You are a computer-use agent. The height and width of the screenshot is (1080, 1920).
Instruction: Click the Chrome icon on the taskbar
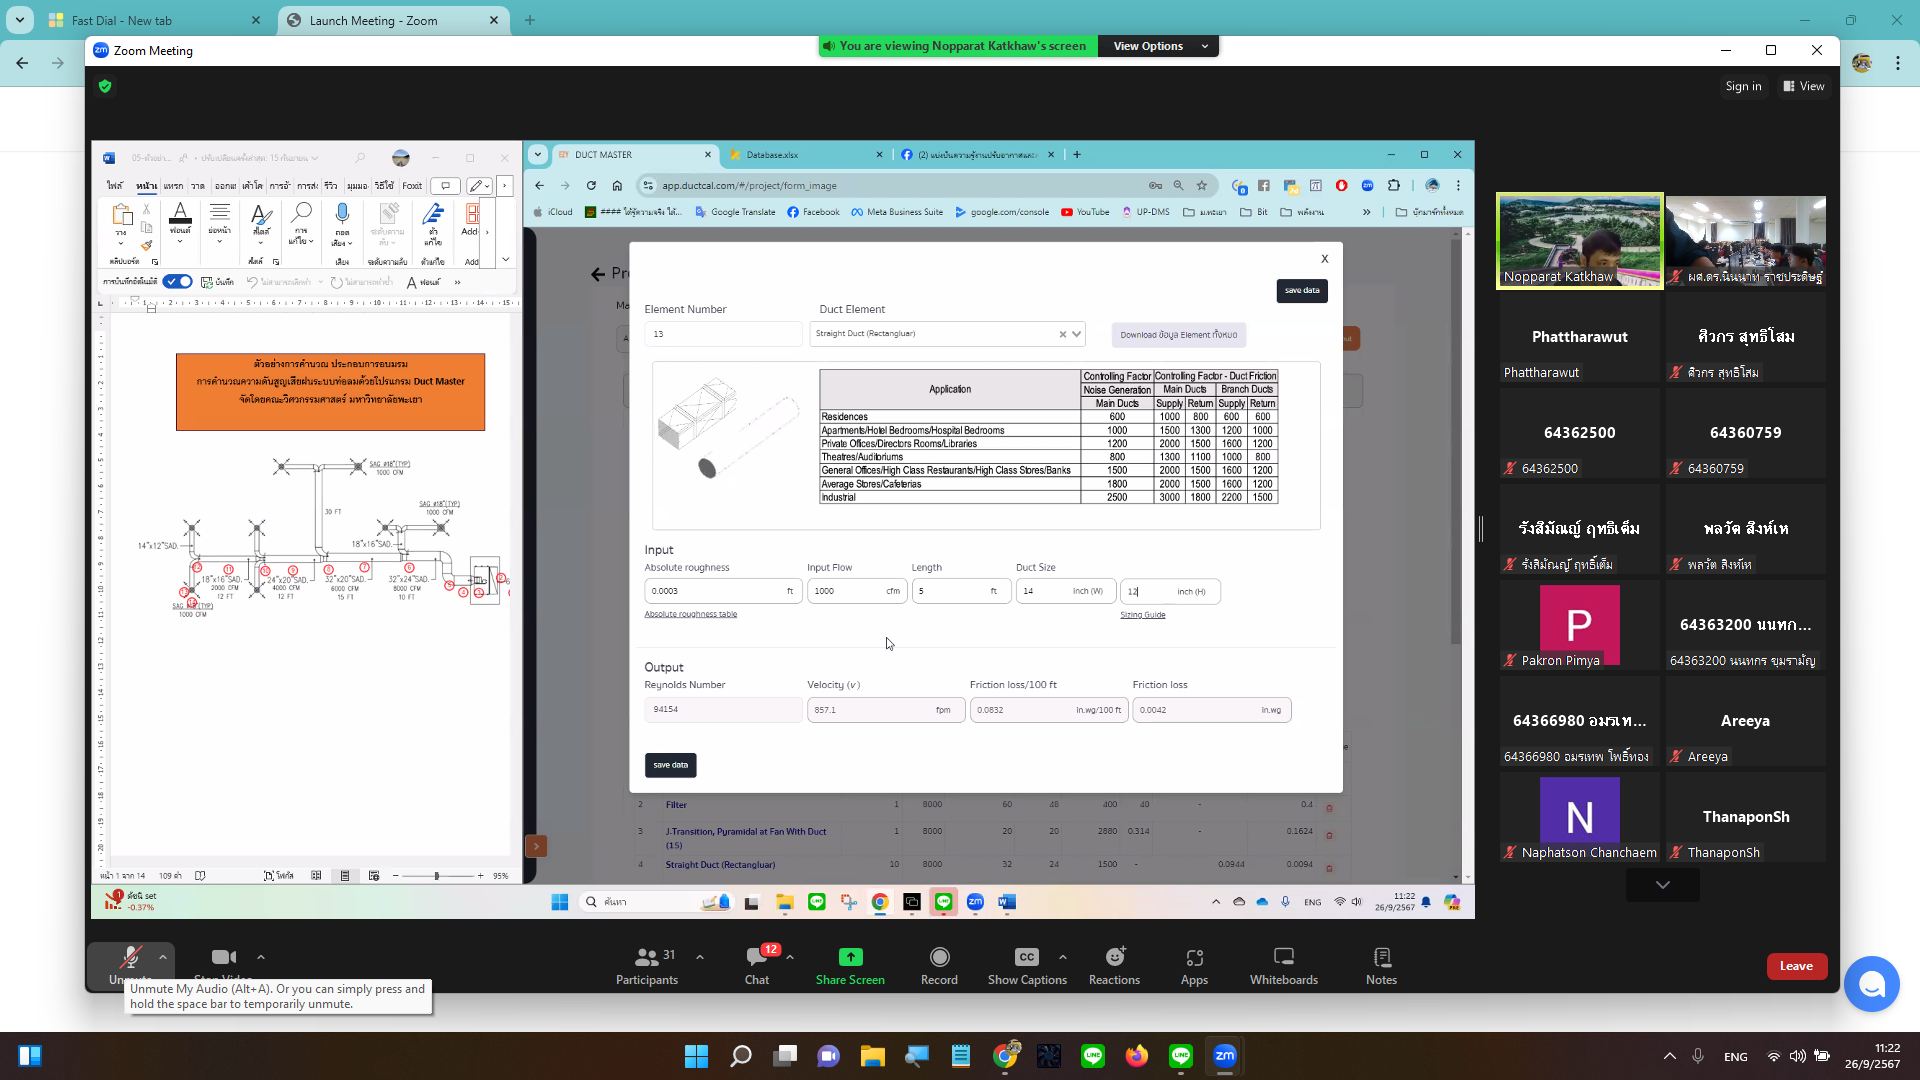(x=1005, y=1056)
